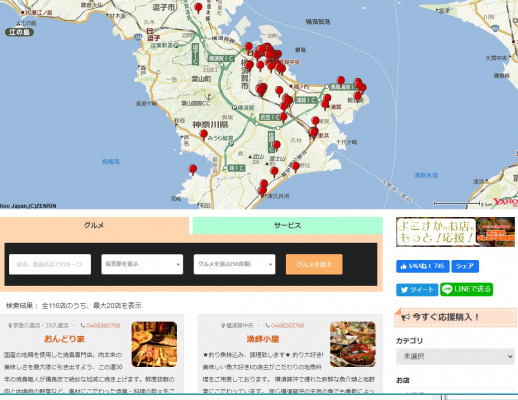Click the orange グルメを探す search button
Screen dimensions: 518x400
coord(314,264)
